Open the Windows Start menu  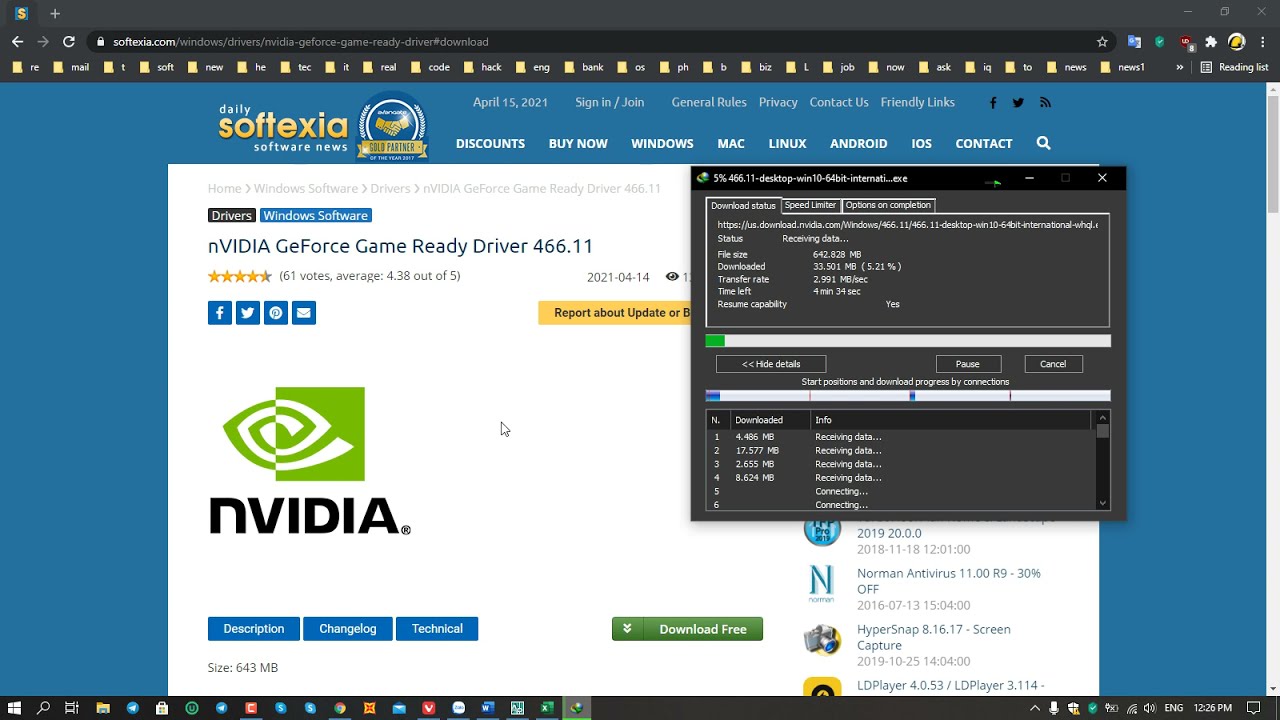pyautogui.click(x=14, y=708)
